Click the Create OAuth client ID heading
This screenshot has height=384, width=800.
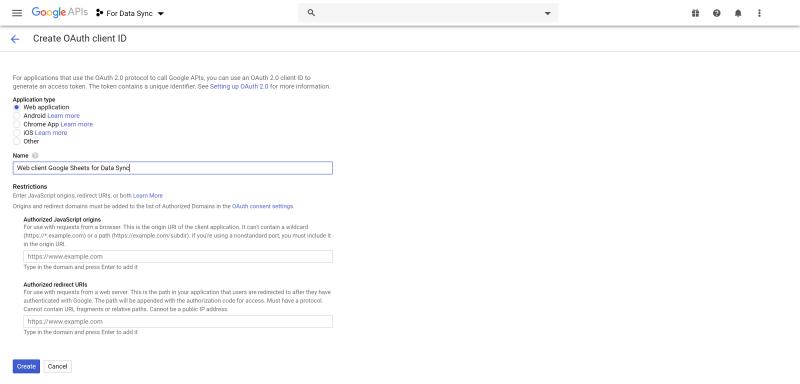(80, 38)
